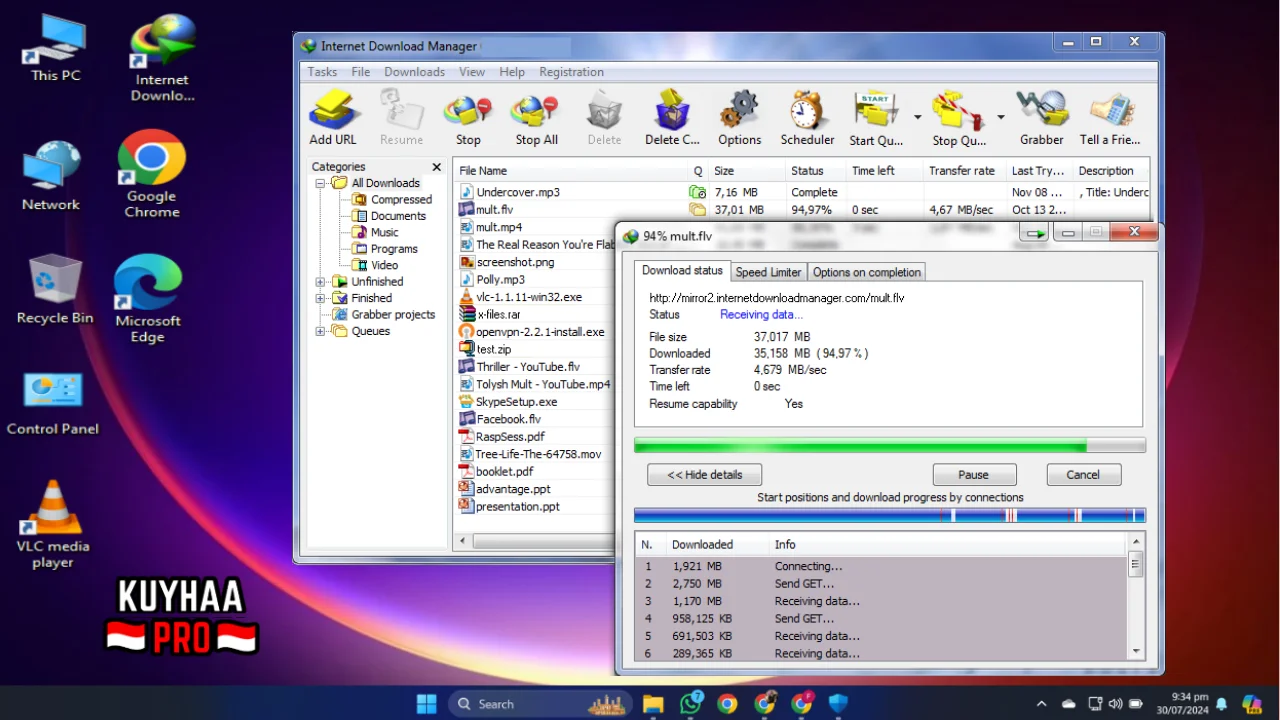The height and width of the screenshot is (720, 1280).
Task: Click the blue connections progress bar
Action: click(890, 515)
